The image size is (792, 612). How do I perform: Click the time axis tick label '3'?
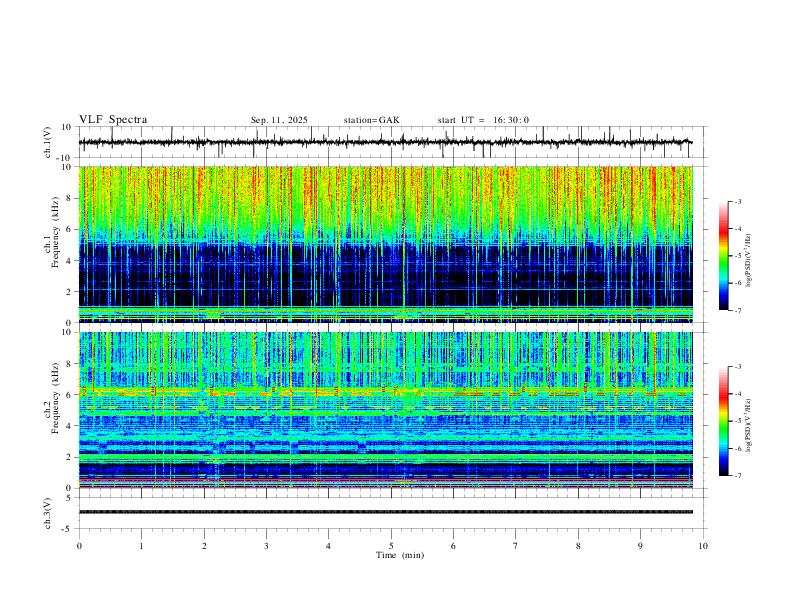(266, 546)
